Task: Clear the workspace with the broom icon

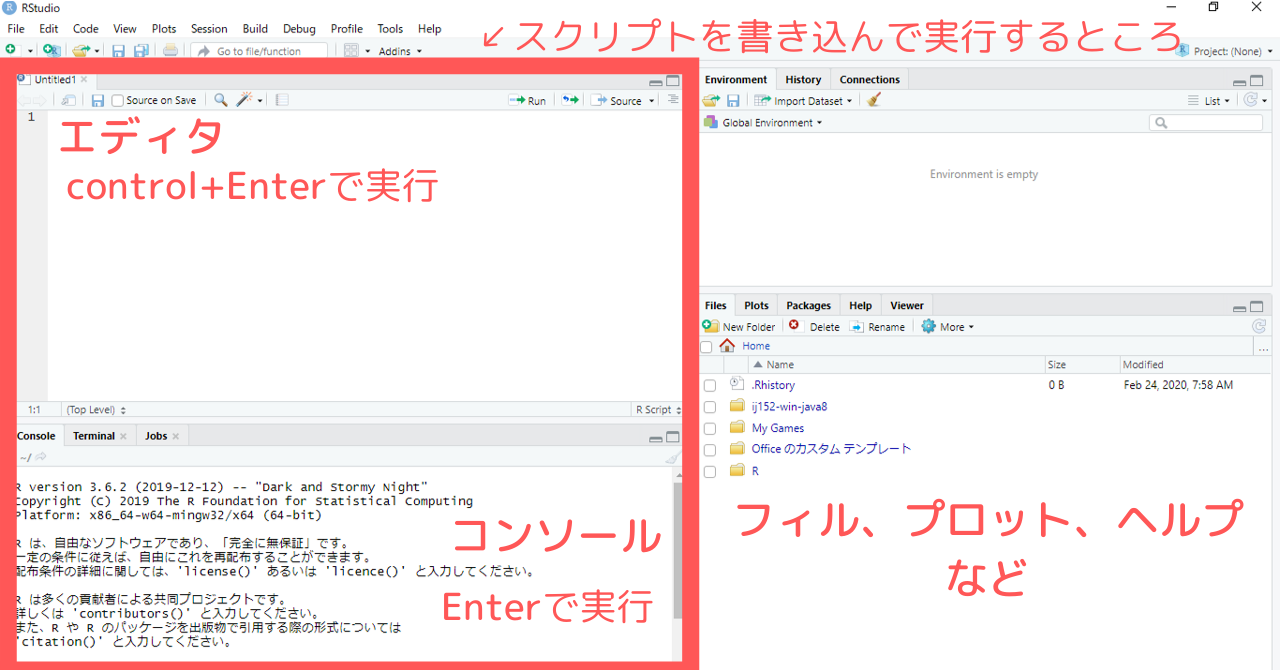Action: (873, 100)
